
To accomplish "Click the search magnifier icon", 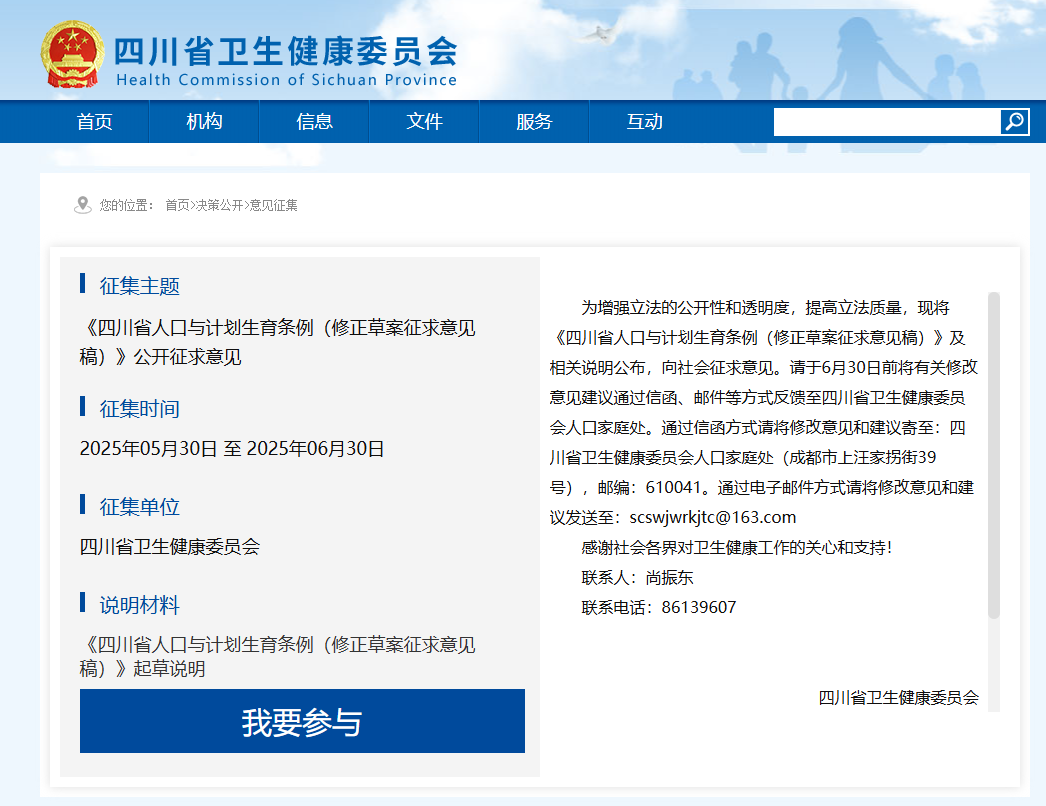I will [1014, 121].
